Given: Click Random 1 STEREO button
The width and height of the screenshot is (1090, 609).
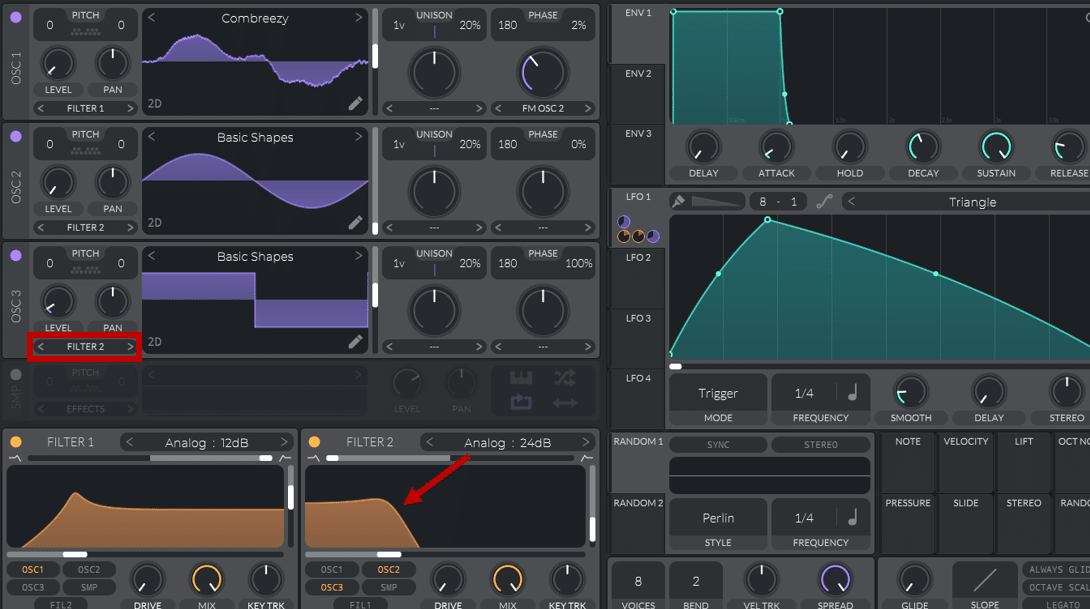Looking at the screenshot, I should (x=821, y=444).
